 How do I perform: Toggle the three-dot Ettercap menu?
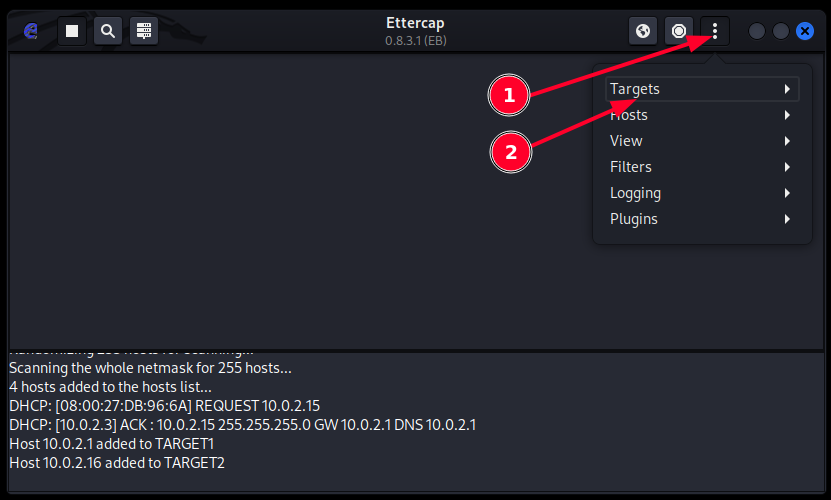[715, 31]
